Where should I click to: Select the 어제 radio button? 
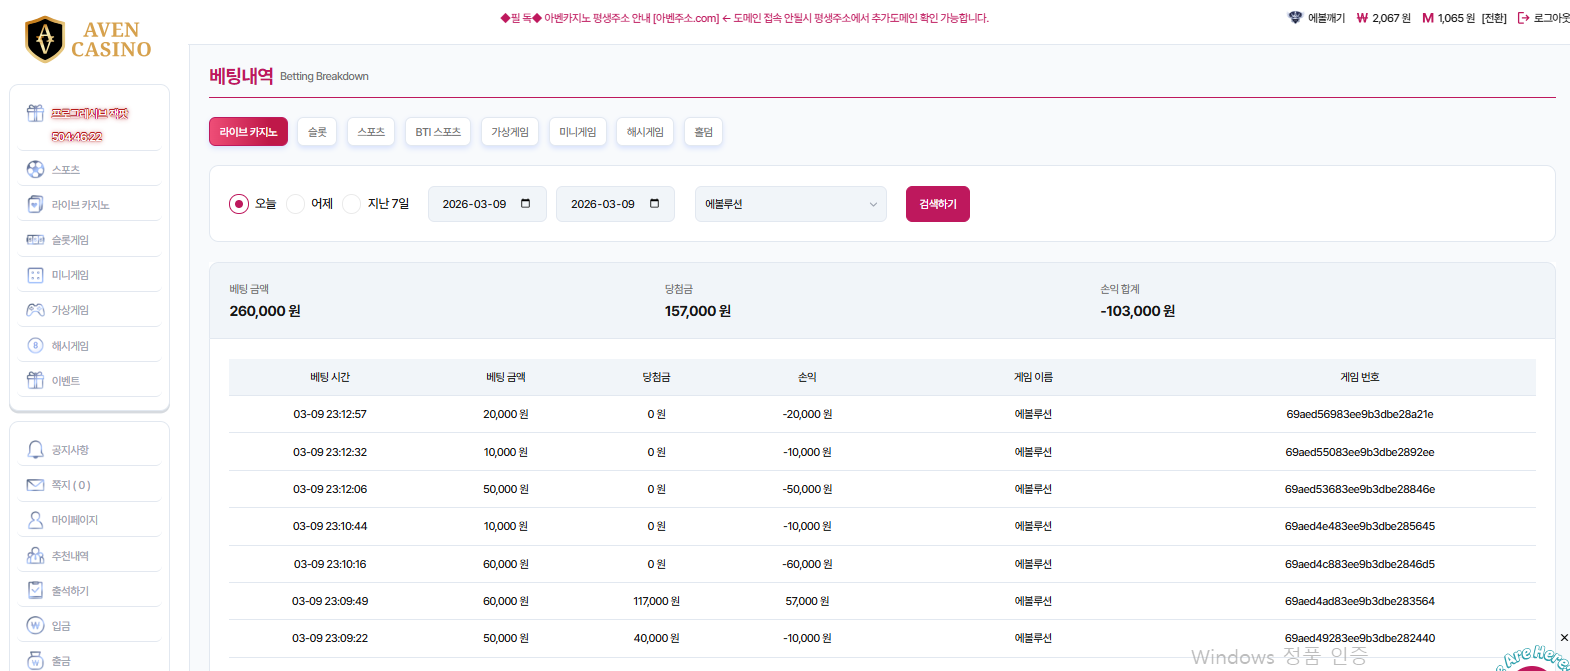tap(295, 204)
